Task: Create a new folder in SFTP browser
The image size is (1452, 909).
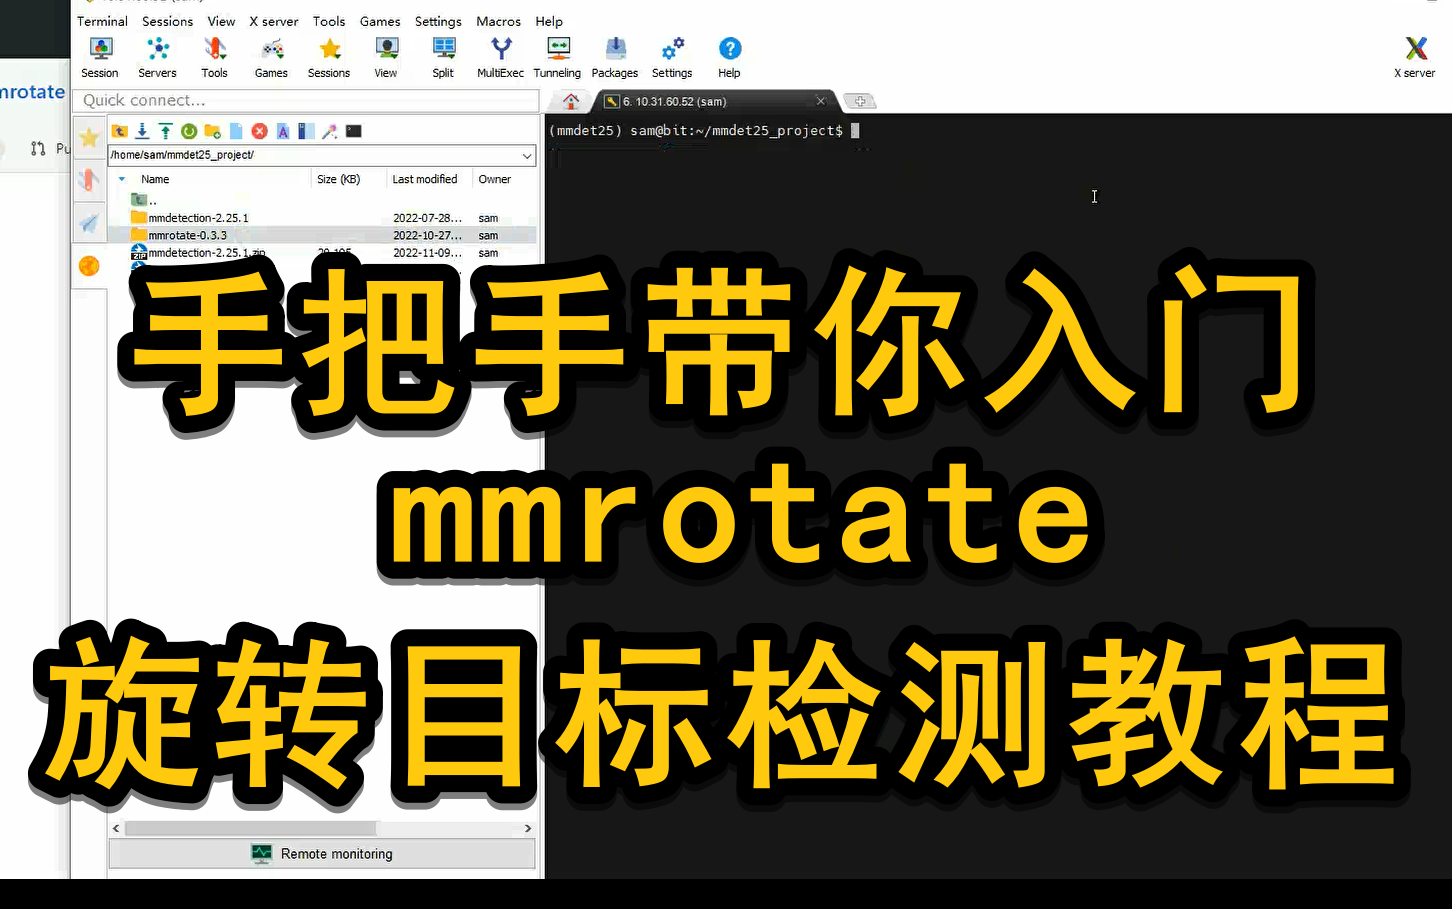Action: [212, 131]
